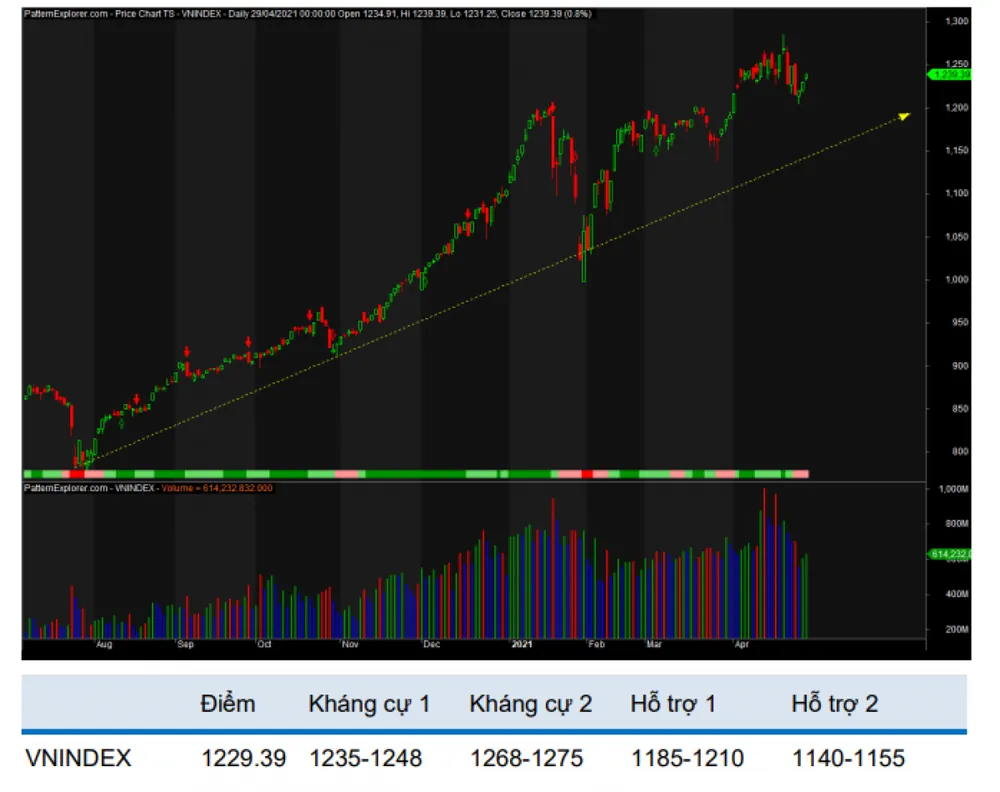Select the Aug label on time axis

pyautogui.click(x=103, y=646)
